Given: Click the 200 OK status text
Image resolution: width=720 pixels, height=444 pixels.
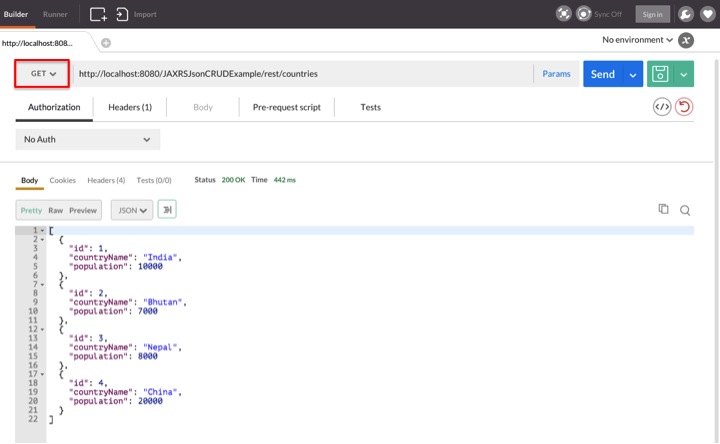Looking at the screenshot, I should point(233,180).
